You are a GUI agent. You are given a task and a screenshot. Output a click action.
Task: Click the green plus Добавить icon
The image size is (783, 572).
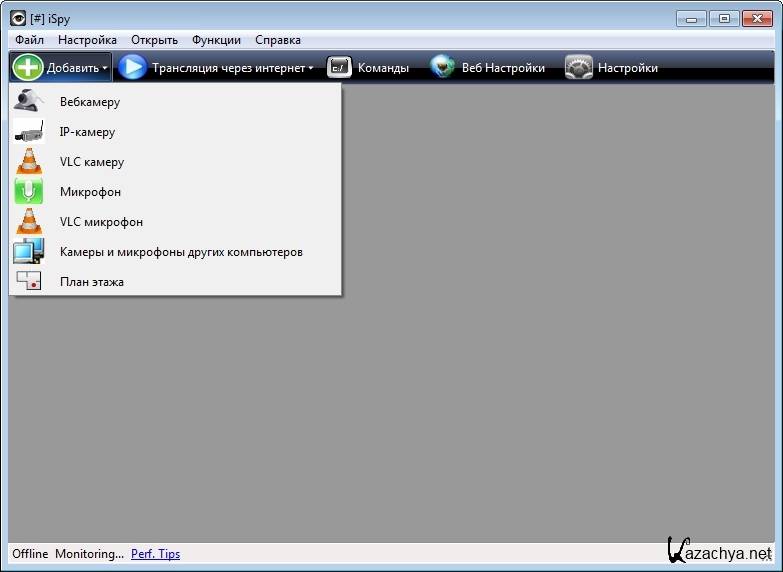click(x=27, y=68)
